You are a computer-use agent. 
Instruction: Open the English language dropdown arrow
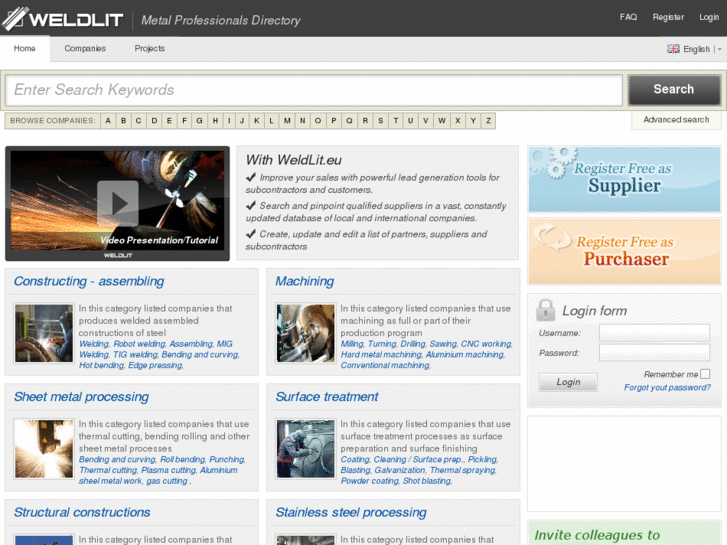[x=720, y=49]
